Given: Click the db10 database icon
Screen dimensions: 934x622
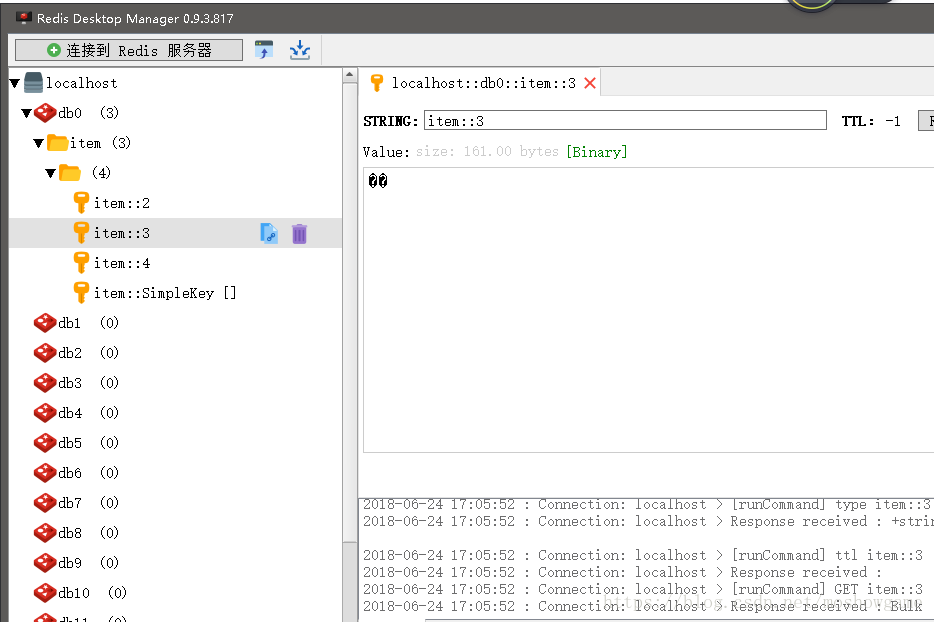Looking at the screenshot, I should pyautogui.click(x=45, y=592).
